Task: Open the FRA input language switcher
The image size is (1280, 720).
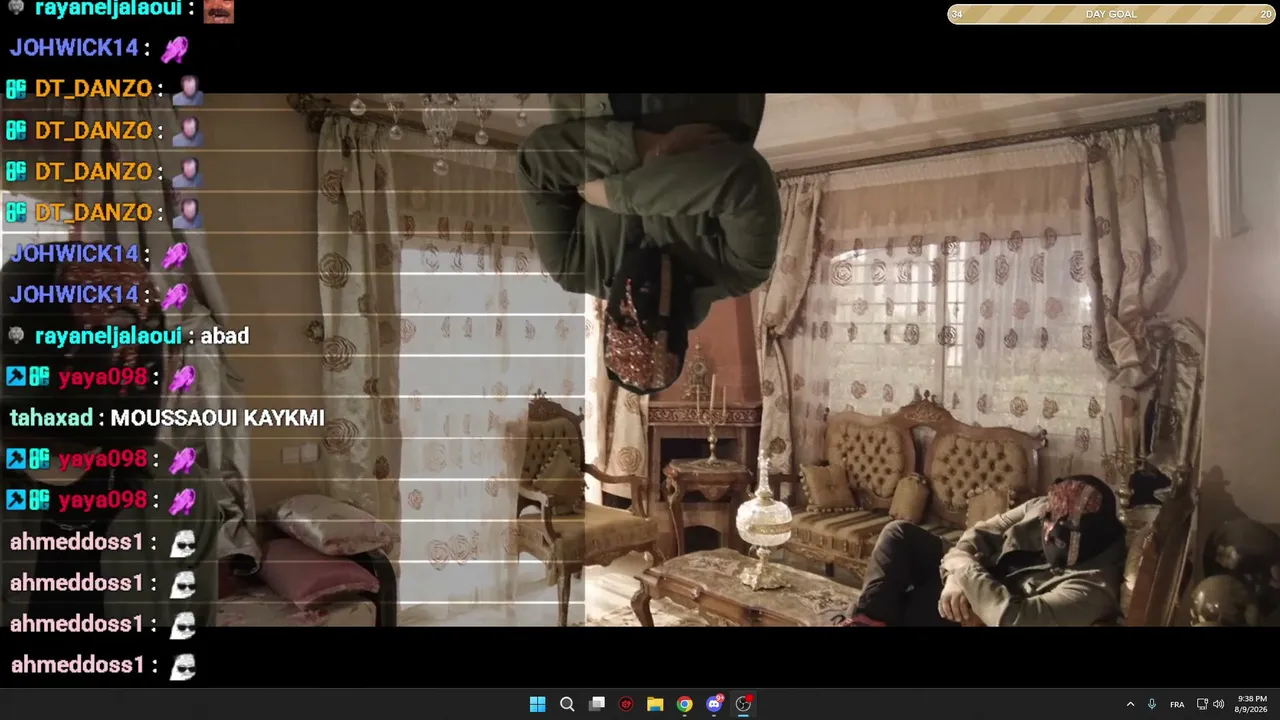Action: [1177, 704]
